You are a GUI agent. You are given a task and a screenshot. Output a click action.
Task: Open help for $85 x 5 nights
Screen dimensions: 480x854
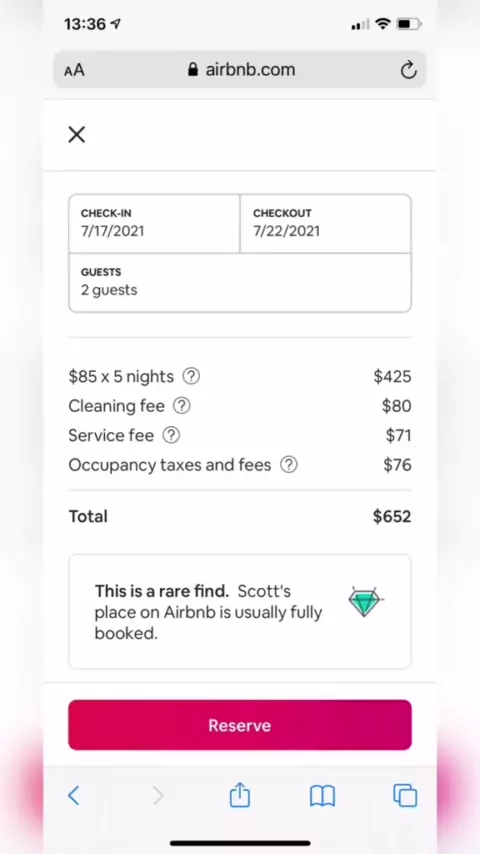pyautogui.click(x=191, y=376)
